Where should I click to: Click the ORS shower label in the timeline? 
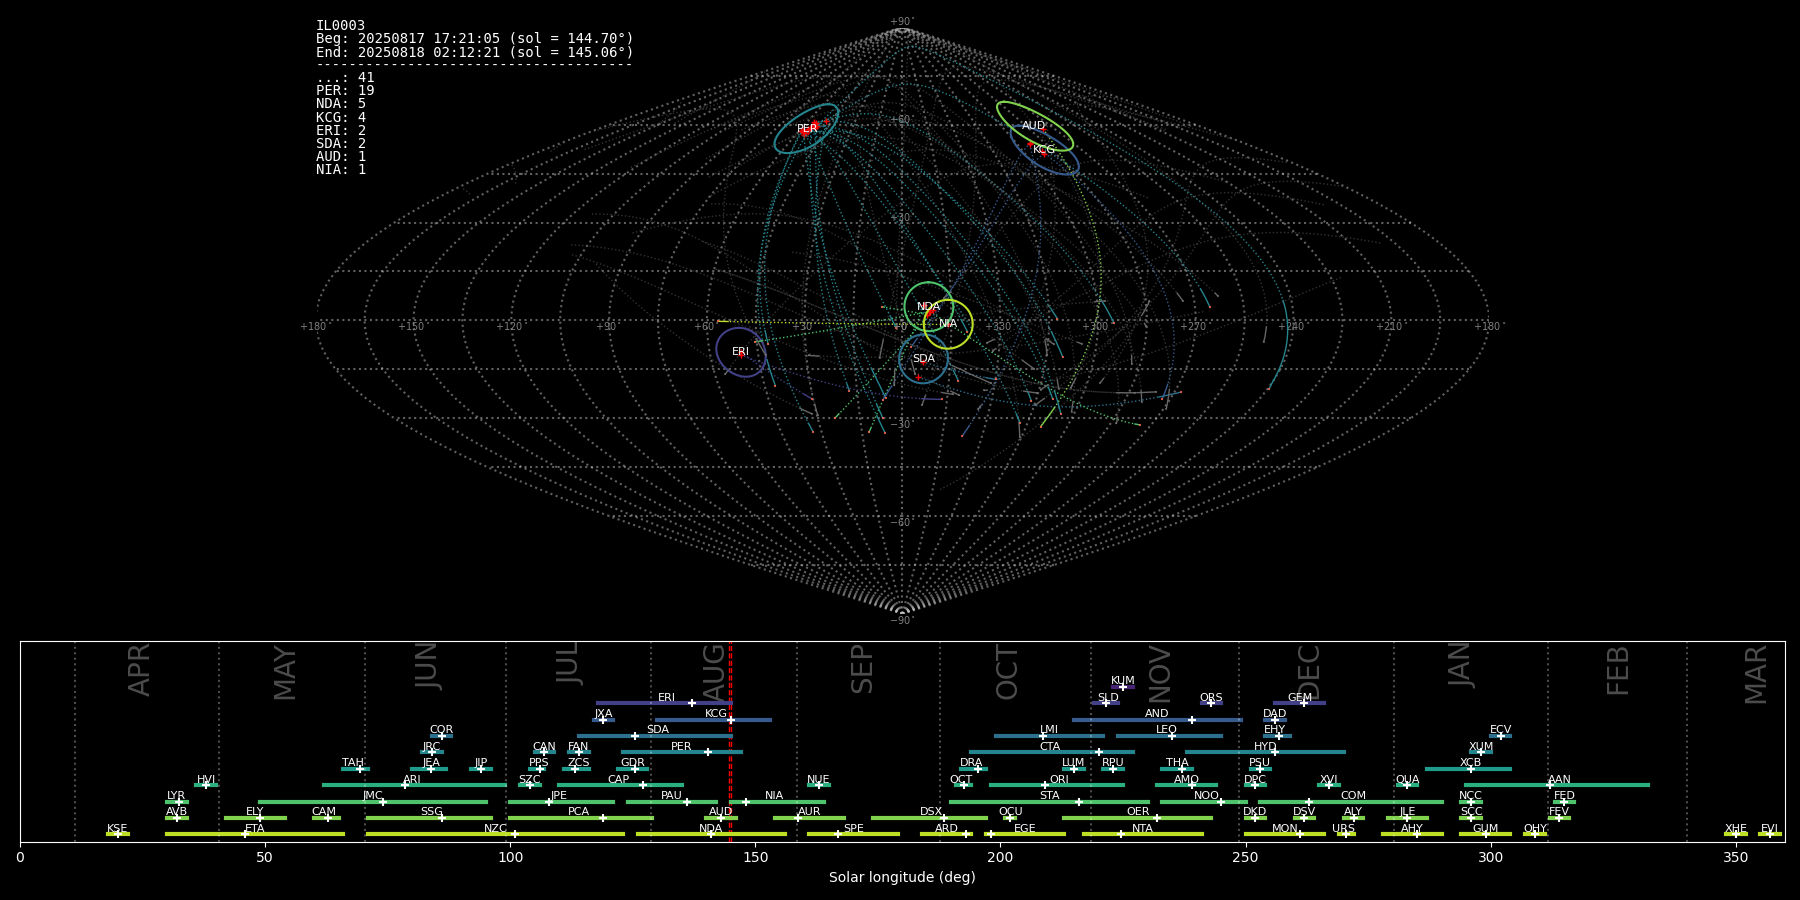(1211, 698)
